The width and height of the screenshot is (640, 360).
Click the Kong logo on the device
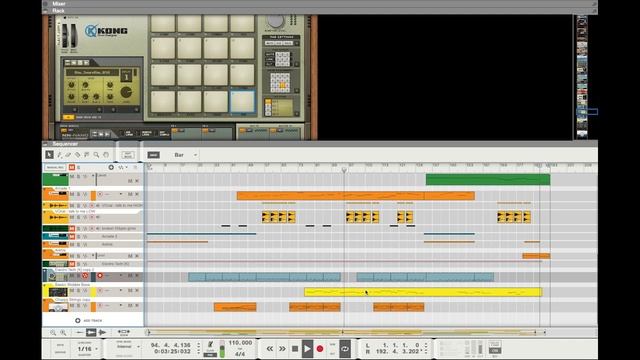point(107,31)
